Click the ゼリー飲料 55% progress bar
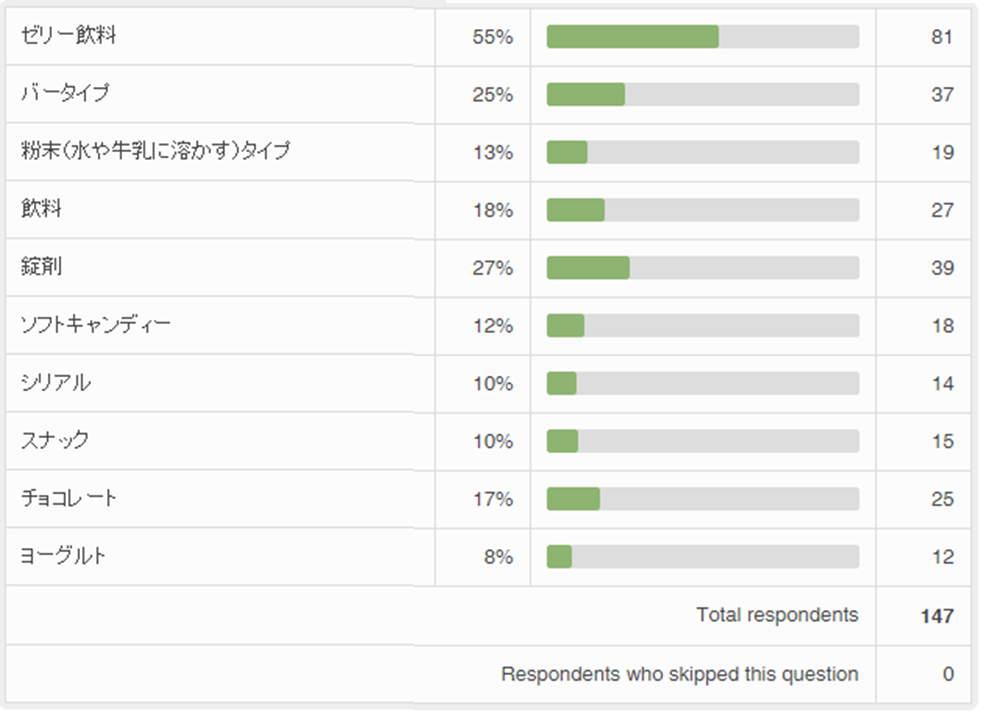The height and width of the screenshot is (712, 983). [x=702, y=37]
